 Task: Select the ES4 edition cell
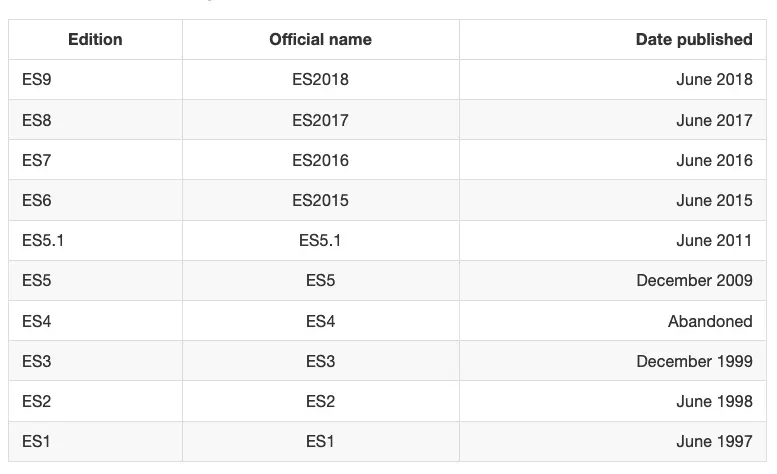coord(36,321)
